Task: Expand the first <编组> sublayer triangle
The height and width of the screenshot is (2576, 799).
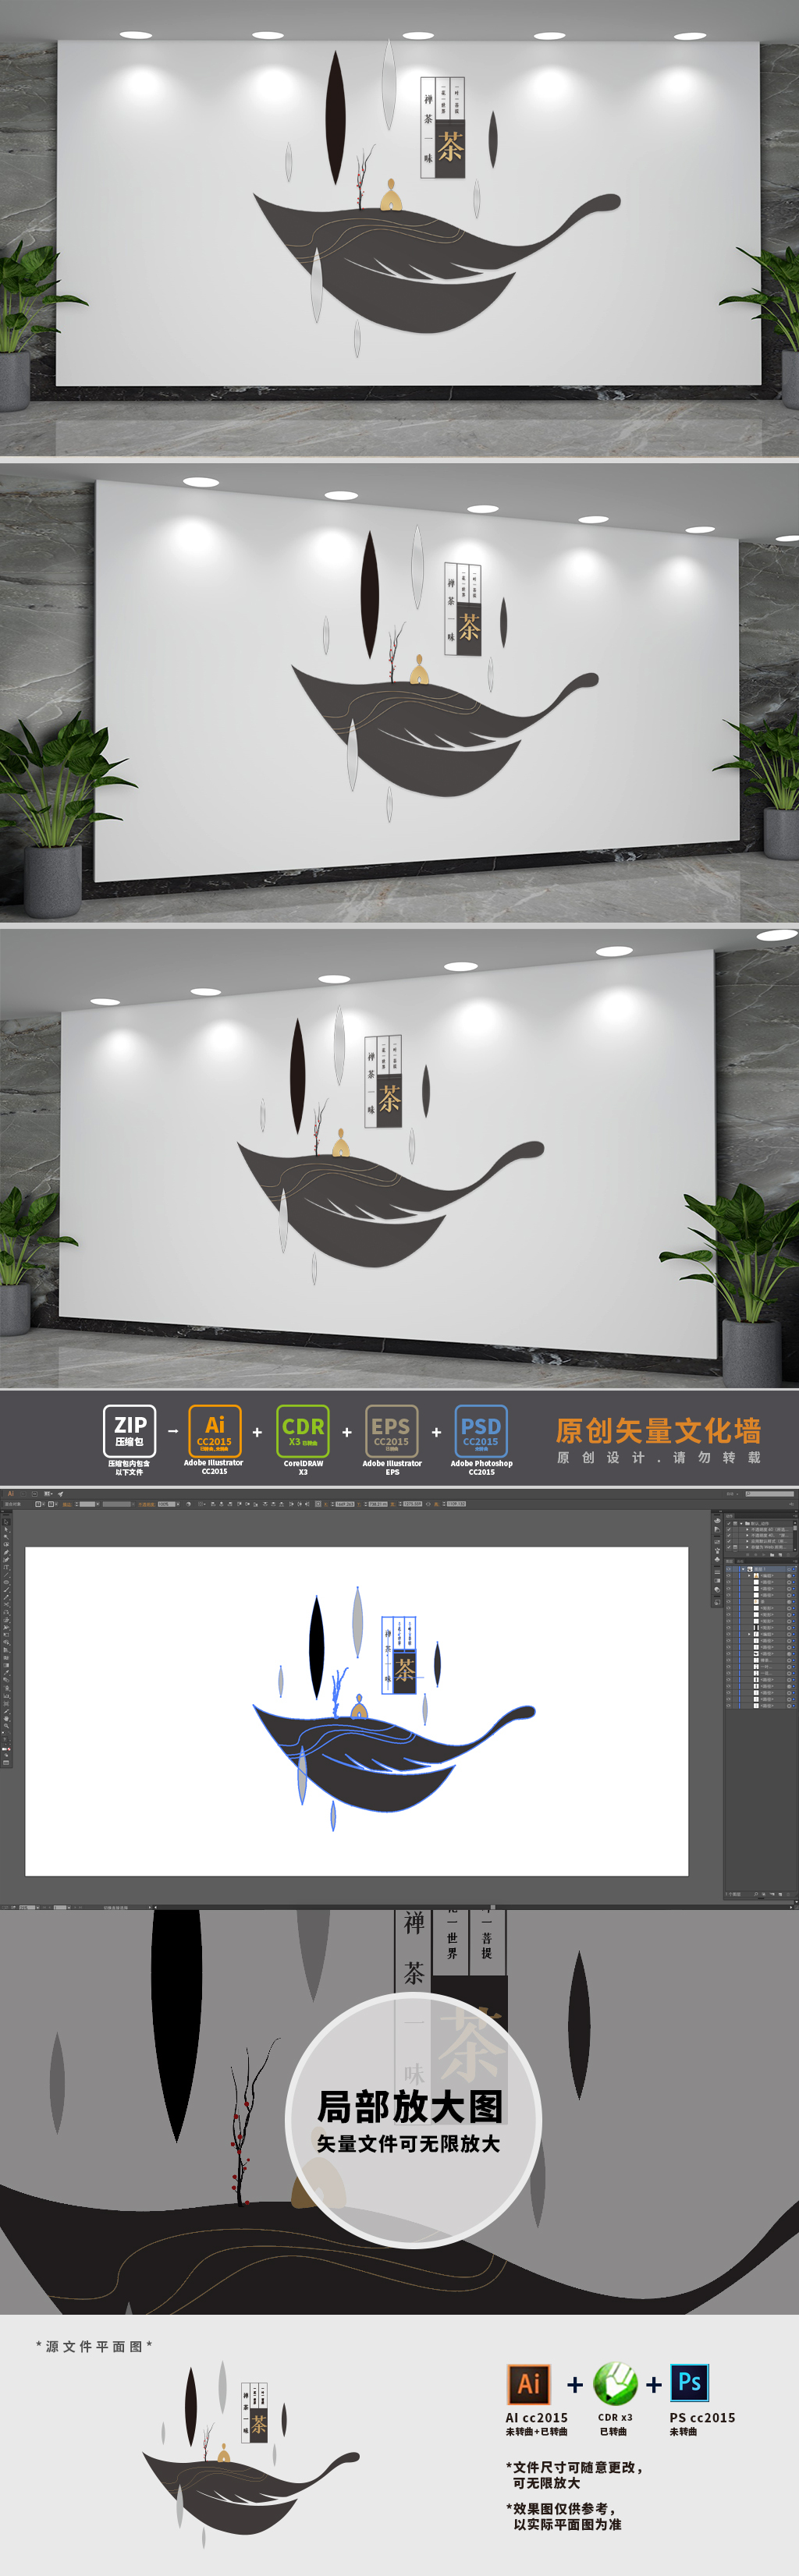Action: tap(749, 1576)
